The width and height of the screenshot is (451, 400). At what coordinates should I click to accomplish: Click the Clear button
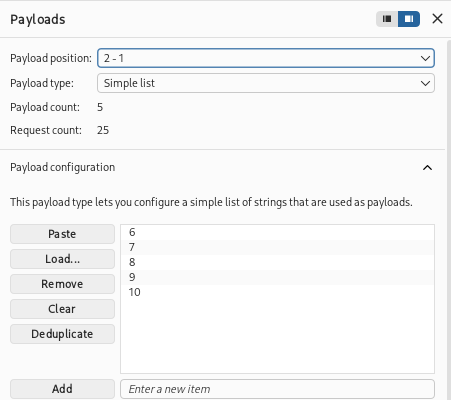[62, 309]
